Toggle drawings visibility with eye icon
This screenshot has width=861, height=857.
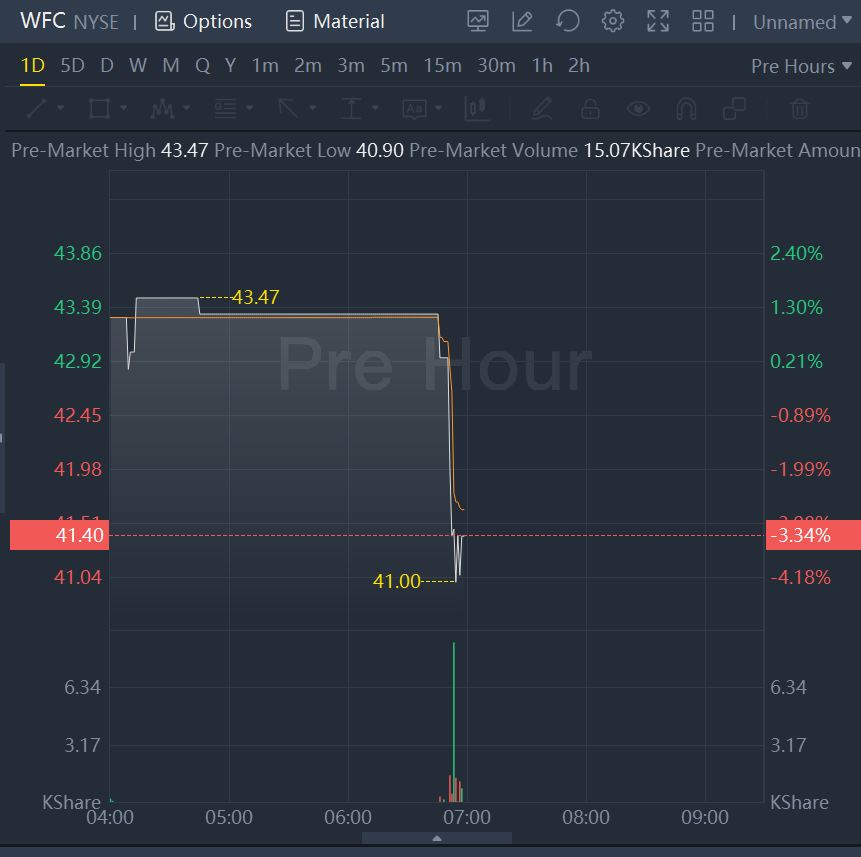(x=638, y=108)
